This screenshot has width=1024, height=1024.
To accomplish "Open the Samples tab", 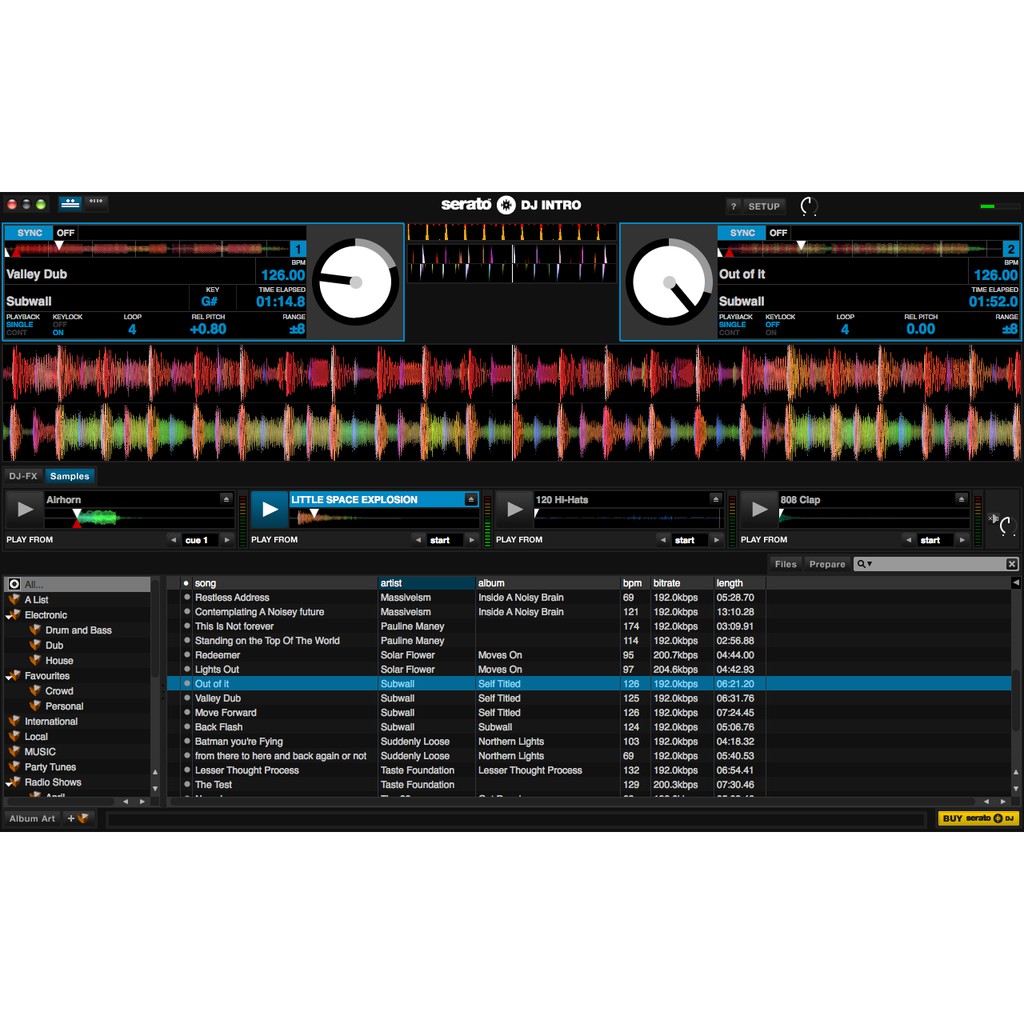I will [x=69, y=476].
